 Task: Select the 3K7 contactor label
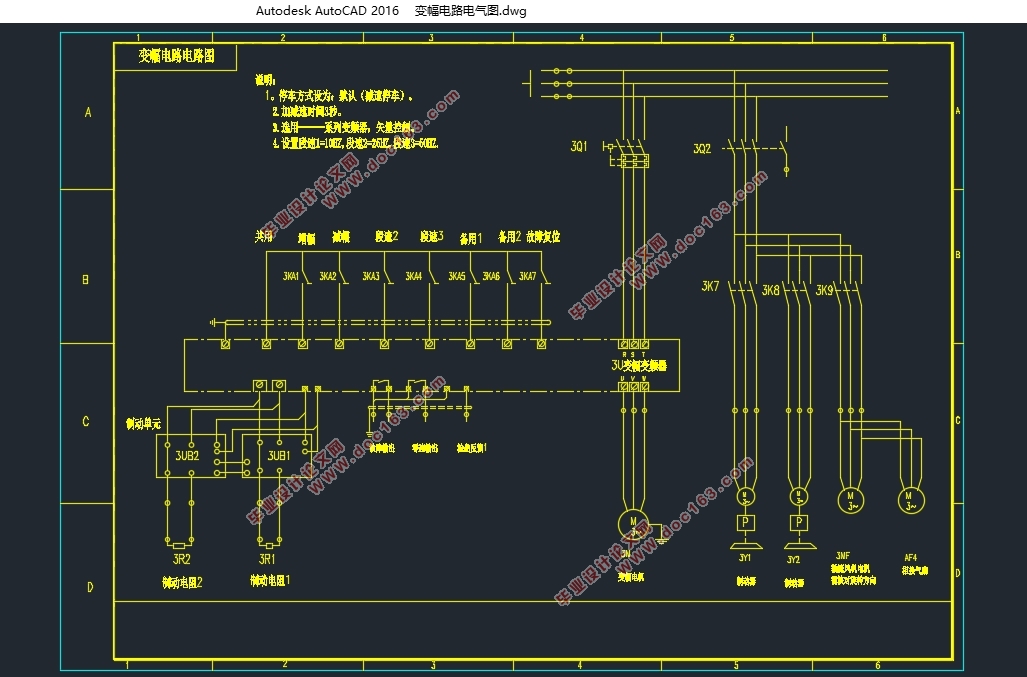[x=710, y=286]
